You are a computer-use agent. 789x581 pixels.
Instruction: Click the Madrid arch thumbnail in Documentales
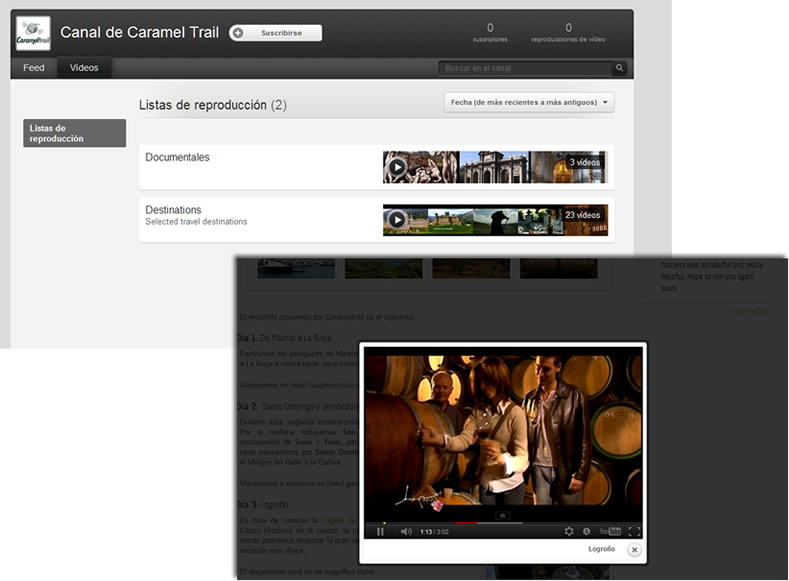pos(495,167)
